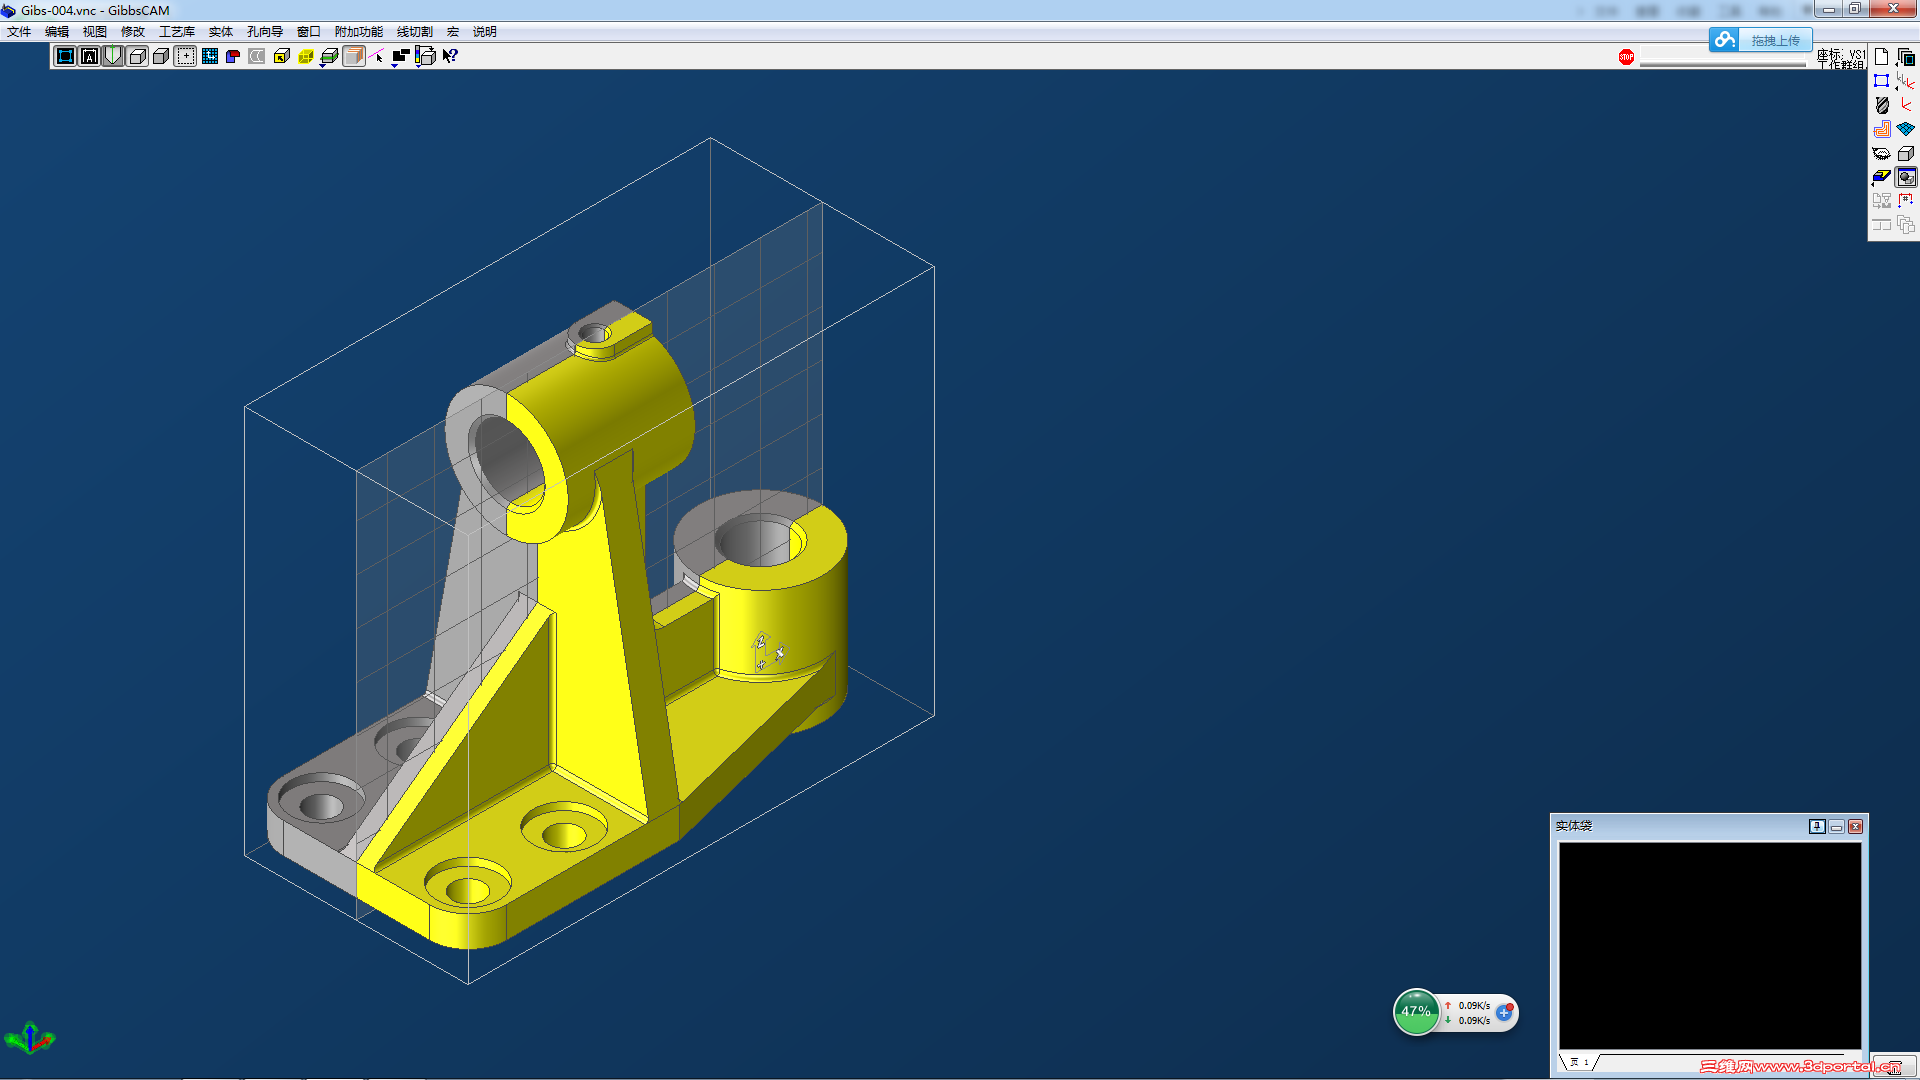The width and height of the screenshot is (1920, 1080).
Task: Pin the 实体袋 panel
Action: 1817,826
